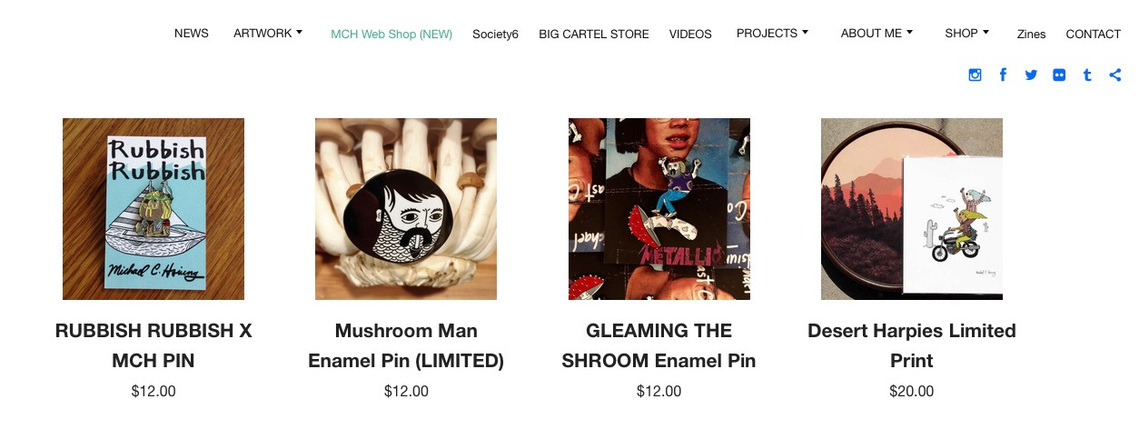This screenshot has height=439, width=1139.
Task: Go to the NEWS page
Action: coord(191,33)
